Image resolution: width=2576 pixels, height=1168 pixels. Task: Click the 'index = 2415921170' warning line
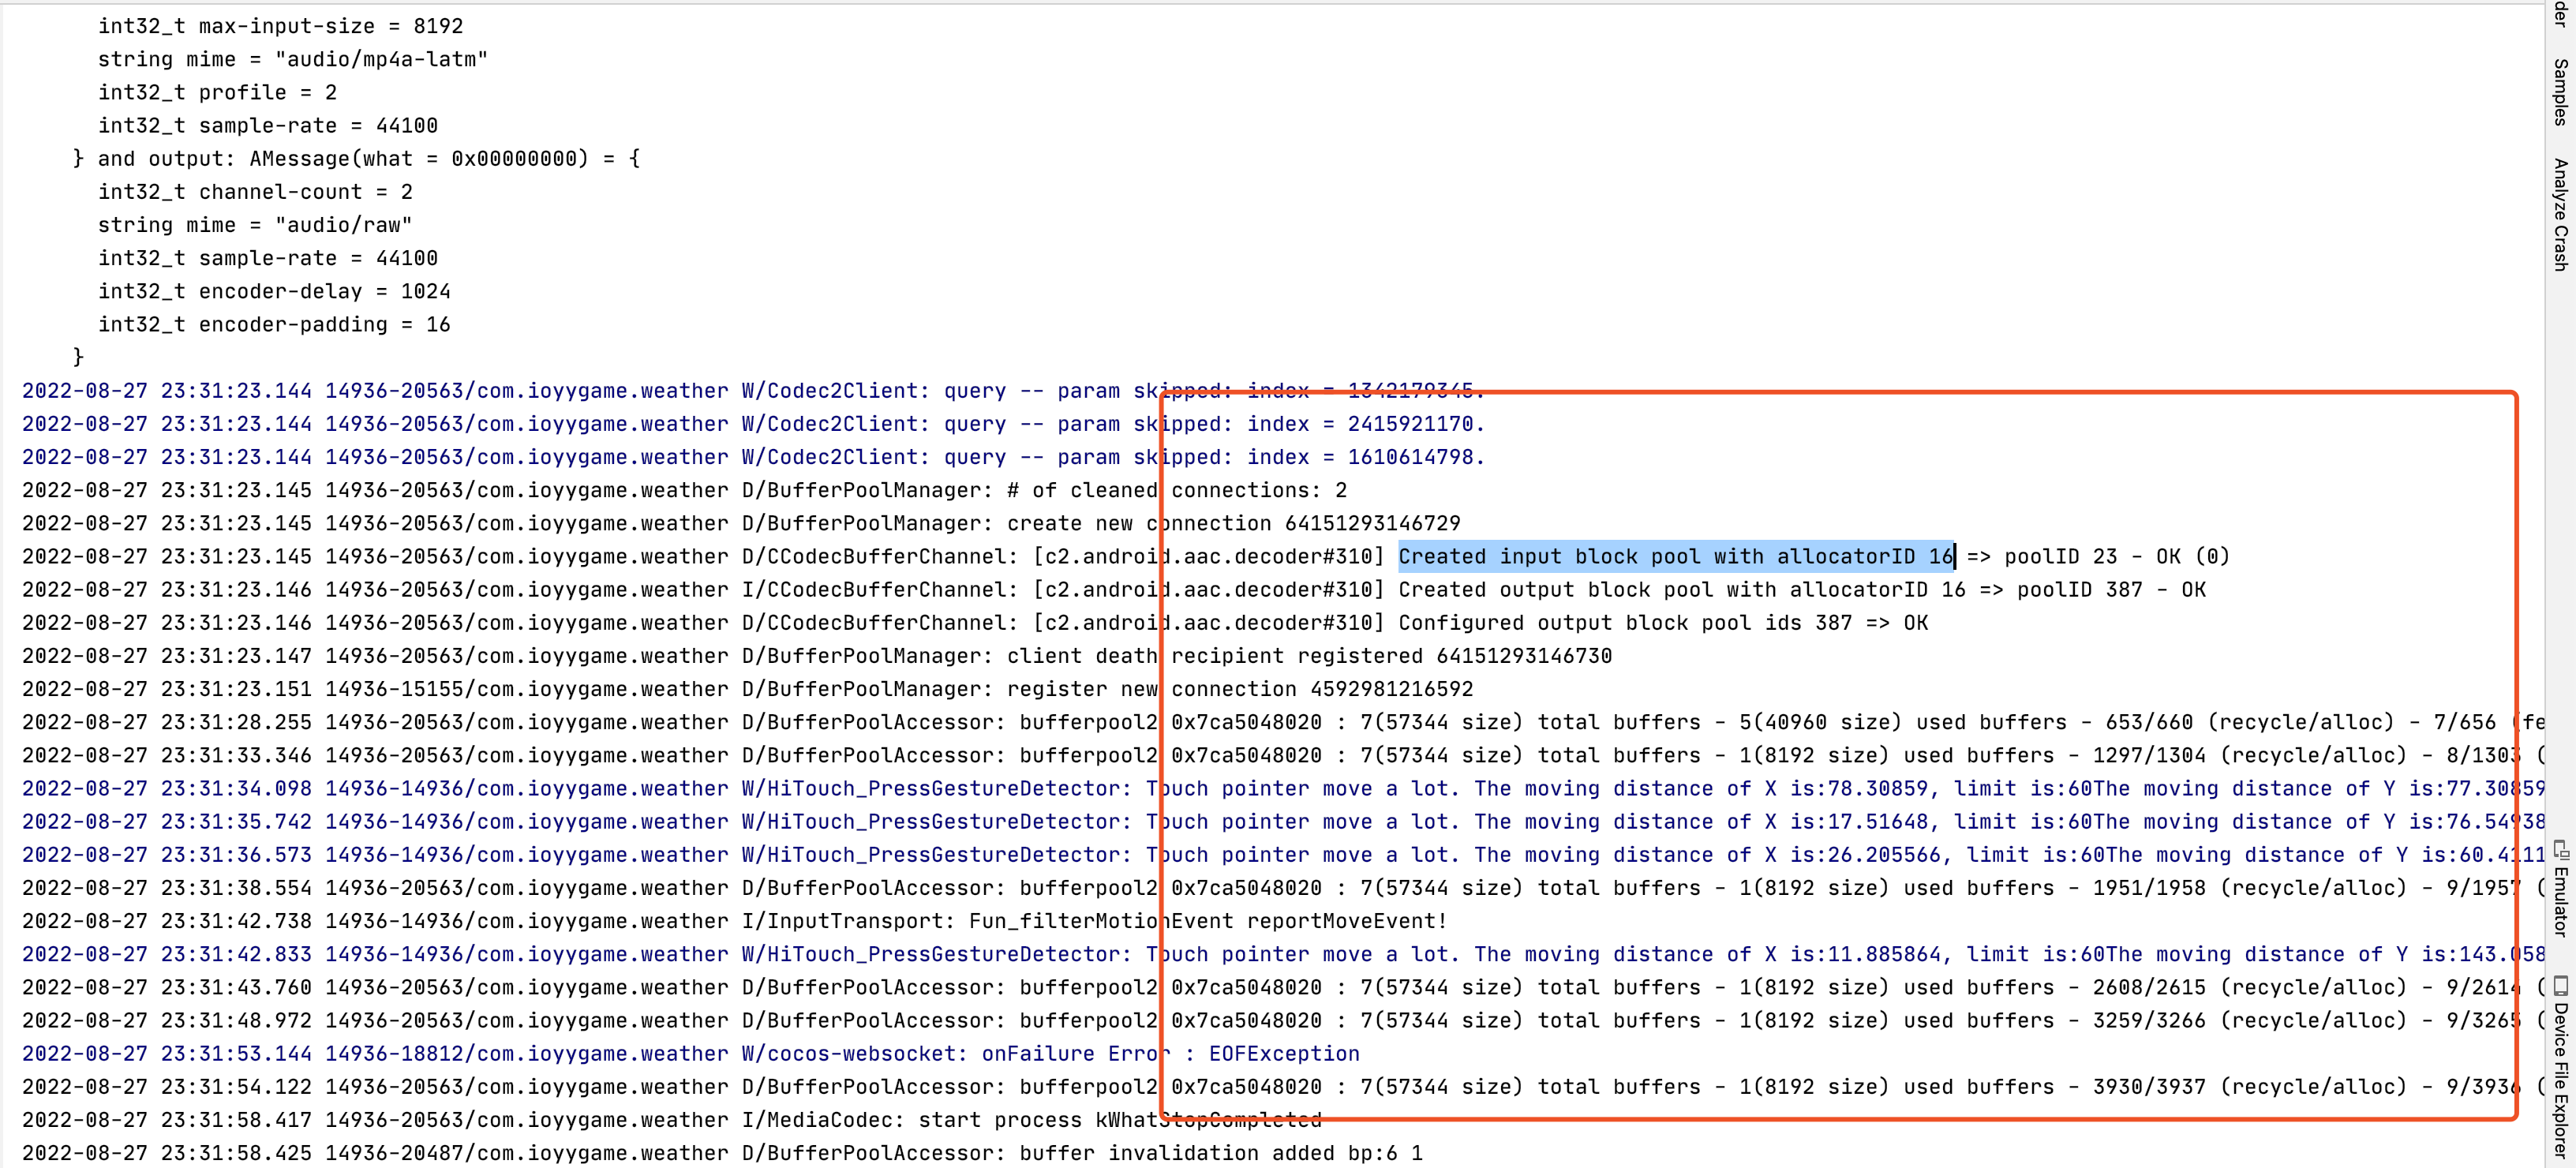coord(1364,424)
